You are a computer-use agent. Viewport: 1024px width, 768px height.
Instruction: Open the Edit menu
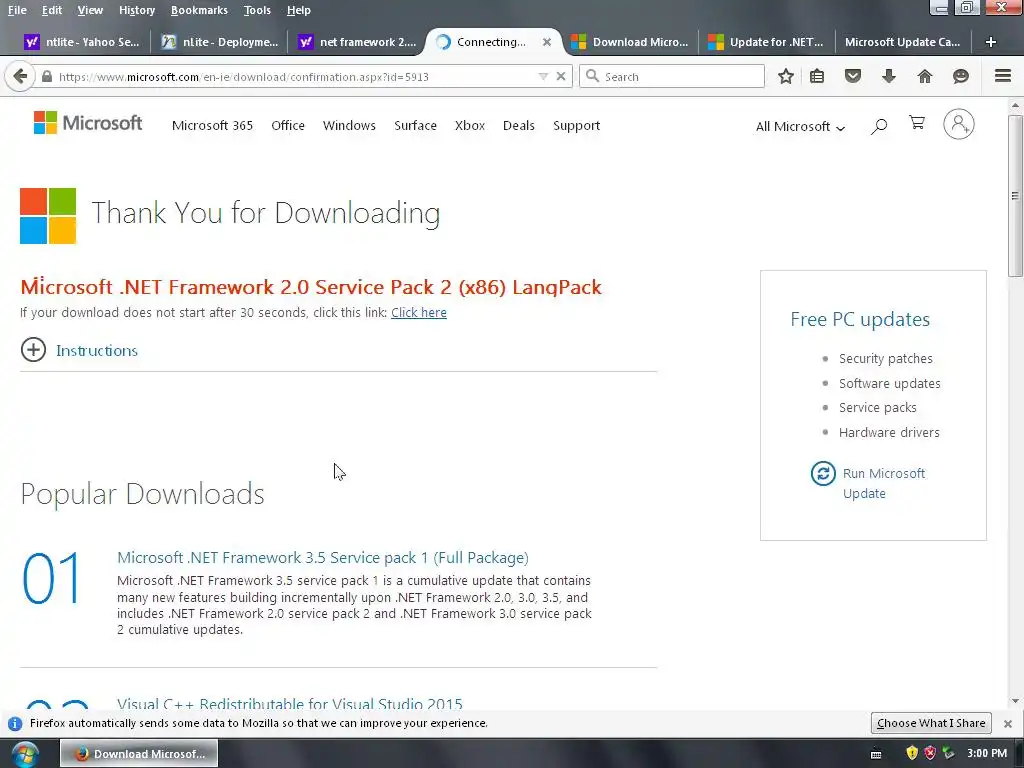(x=52, y=10)
